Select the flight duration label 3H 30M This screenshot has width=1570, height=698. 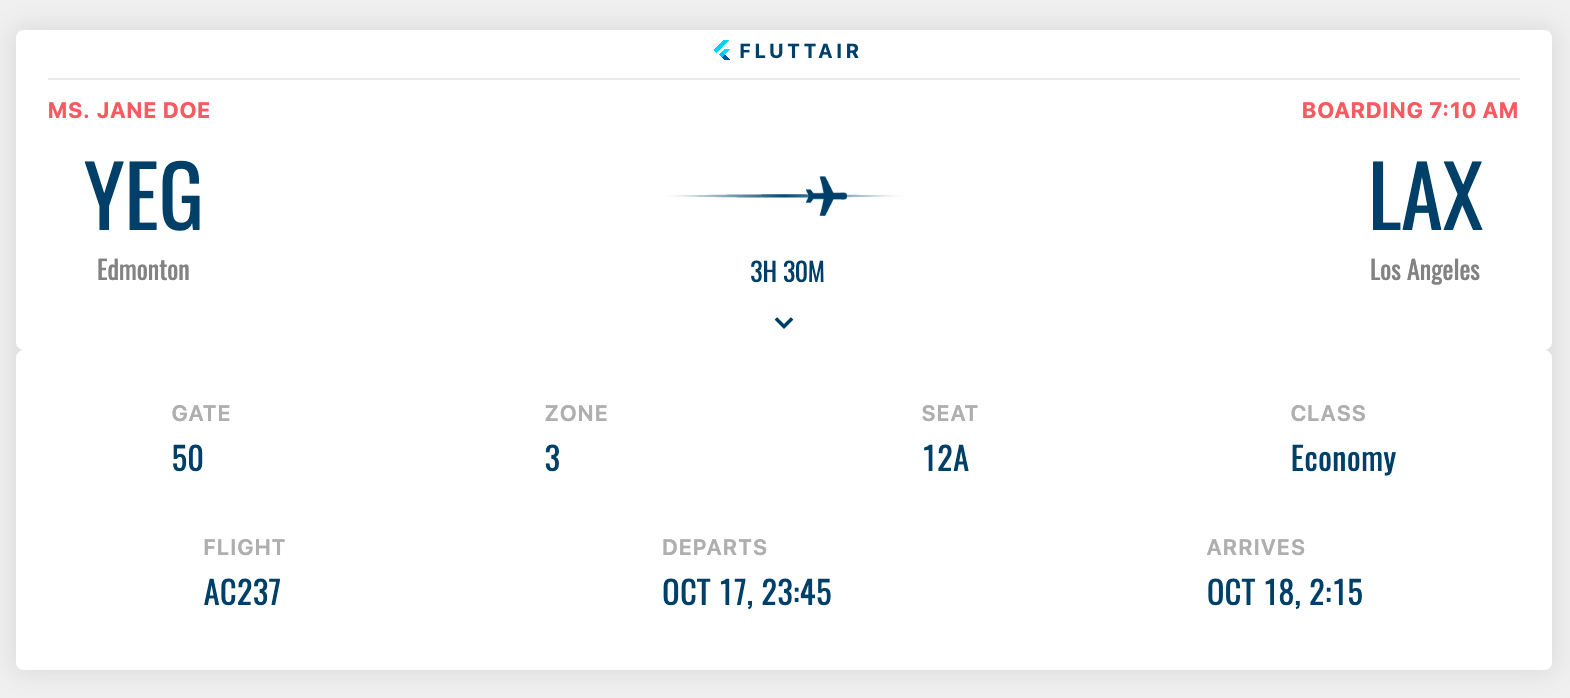point(786,270)
